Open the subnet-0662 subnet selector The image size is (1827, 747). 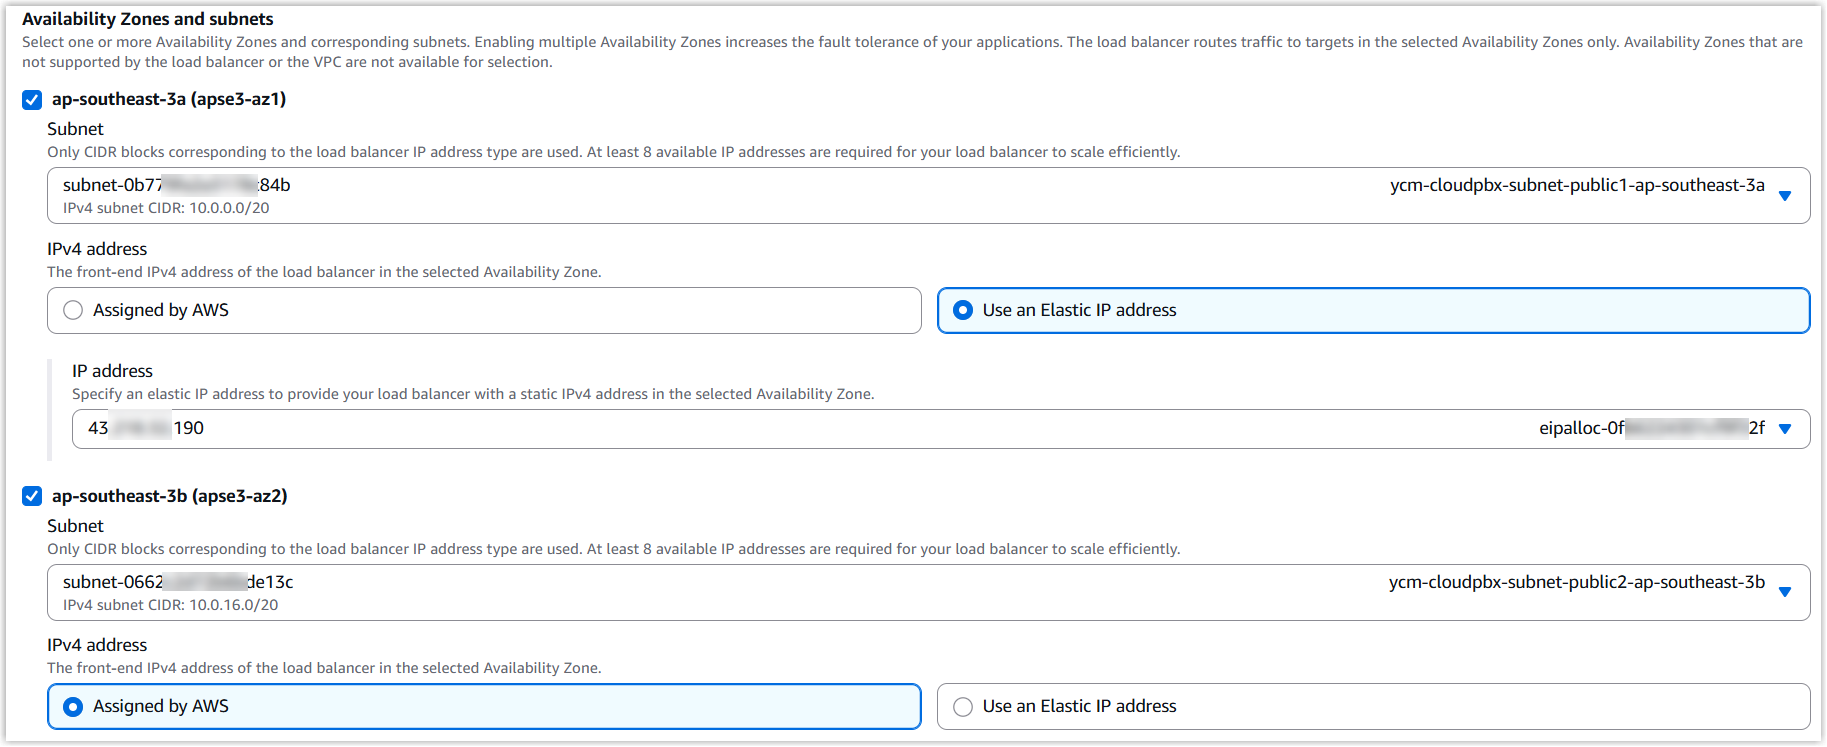700,592
